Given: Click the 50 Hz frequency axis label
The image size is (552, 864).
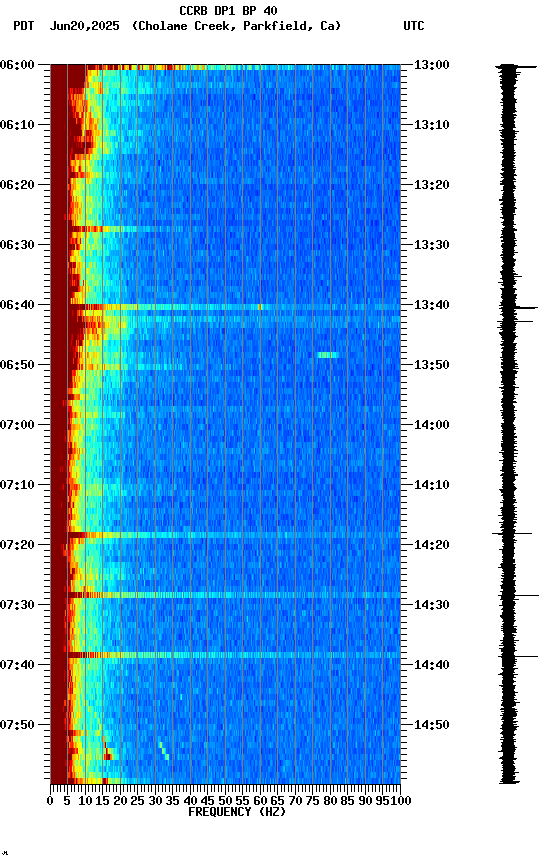Looking at the screenshot, I should pos(225,801).
